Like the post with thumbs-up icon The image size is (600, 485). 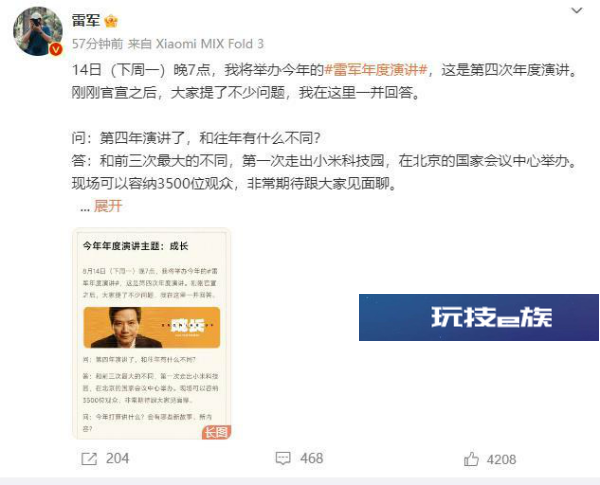pyautogui.click(x=471, y=459)
